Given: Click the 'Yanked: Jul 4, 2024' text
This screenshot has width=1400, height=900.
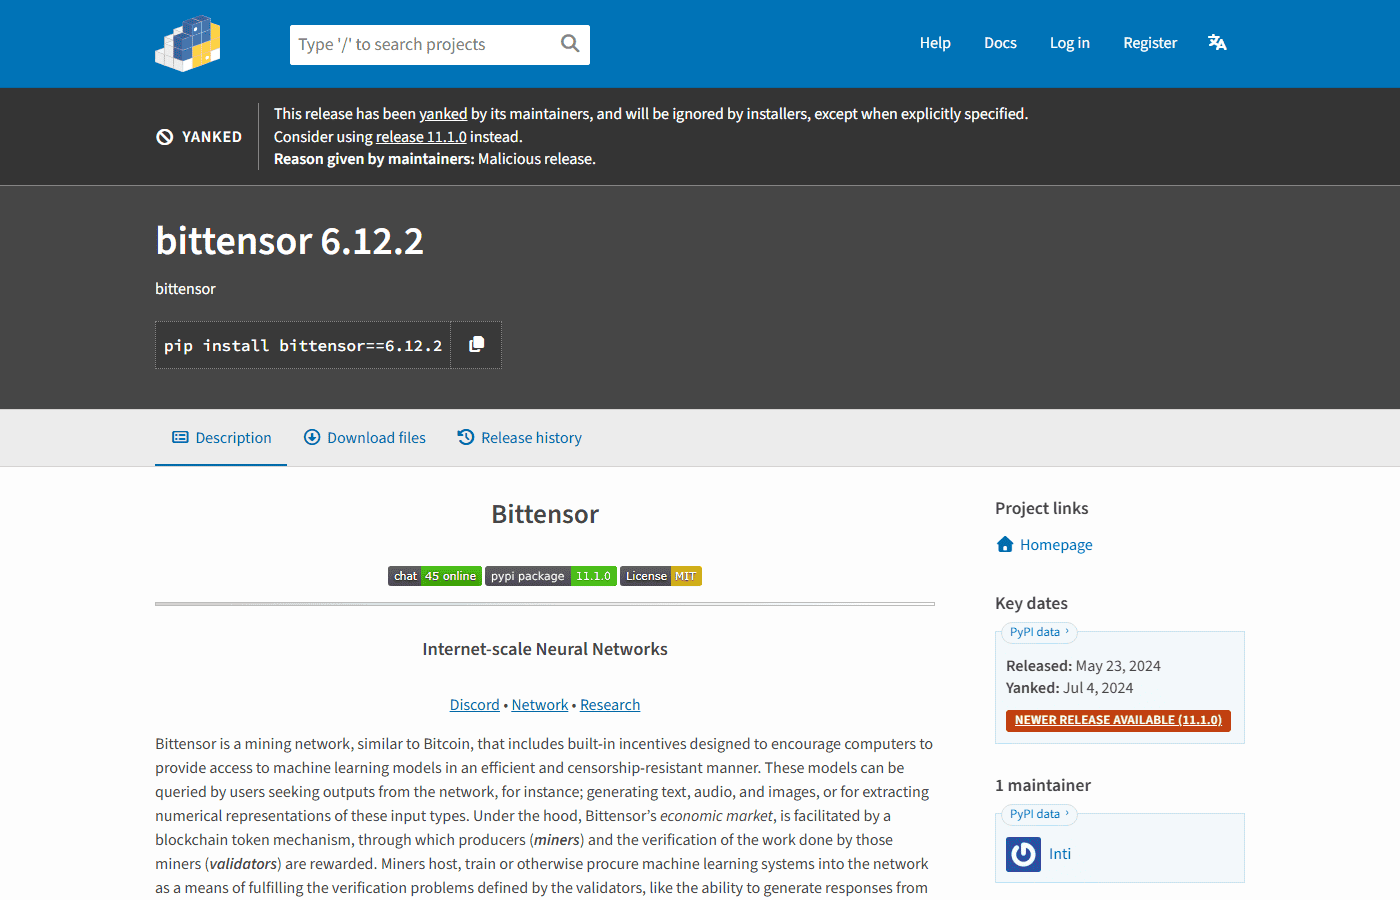Looking at the screenshot, I should coord(1070,688).
